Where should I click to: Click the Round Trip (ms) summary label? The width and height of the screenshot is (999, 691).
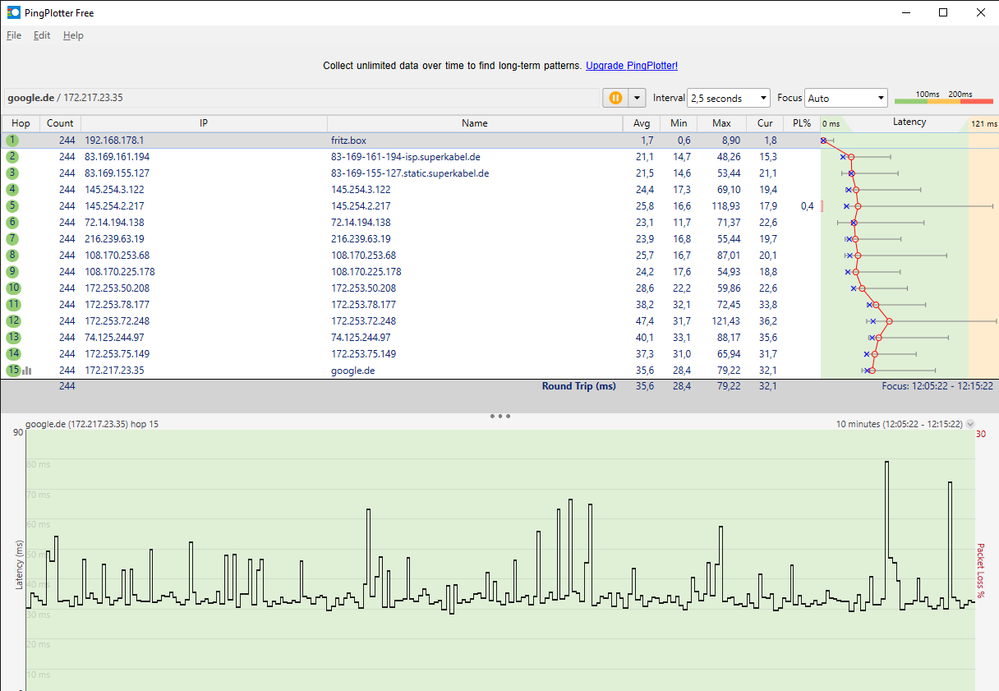579,386
